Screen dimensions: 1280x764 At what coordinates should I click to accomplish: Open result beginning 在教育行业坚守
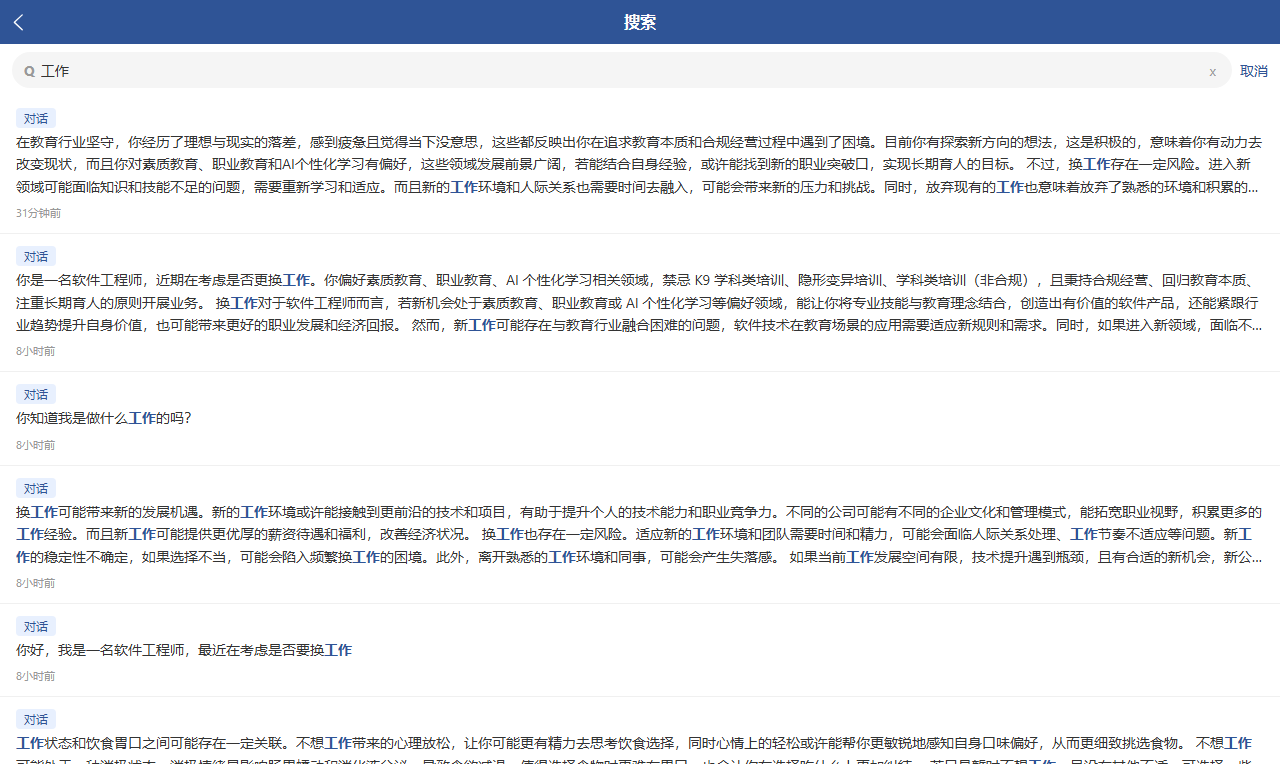pos(640,164)
